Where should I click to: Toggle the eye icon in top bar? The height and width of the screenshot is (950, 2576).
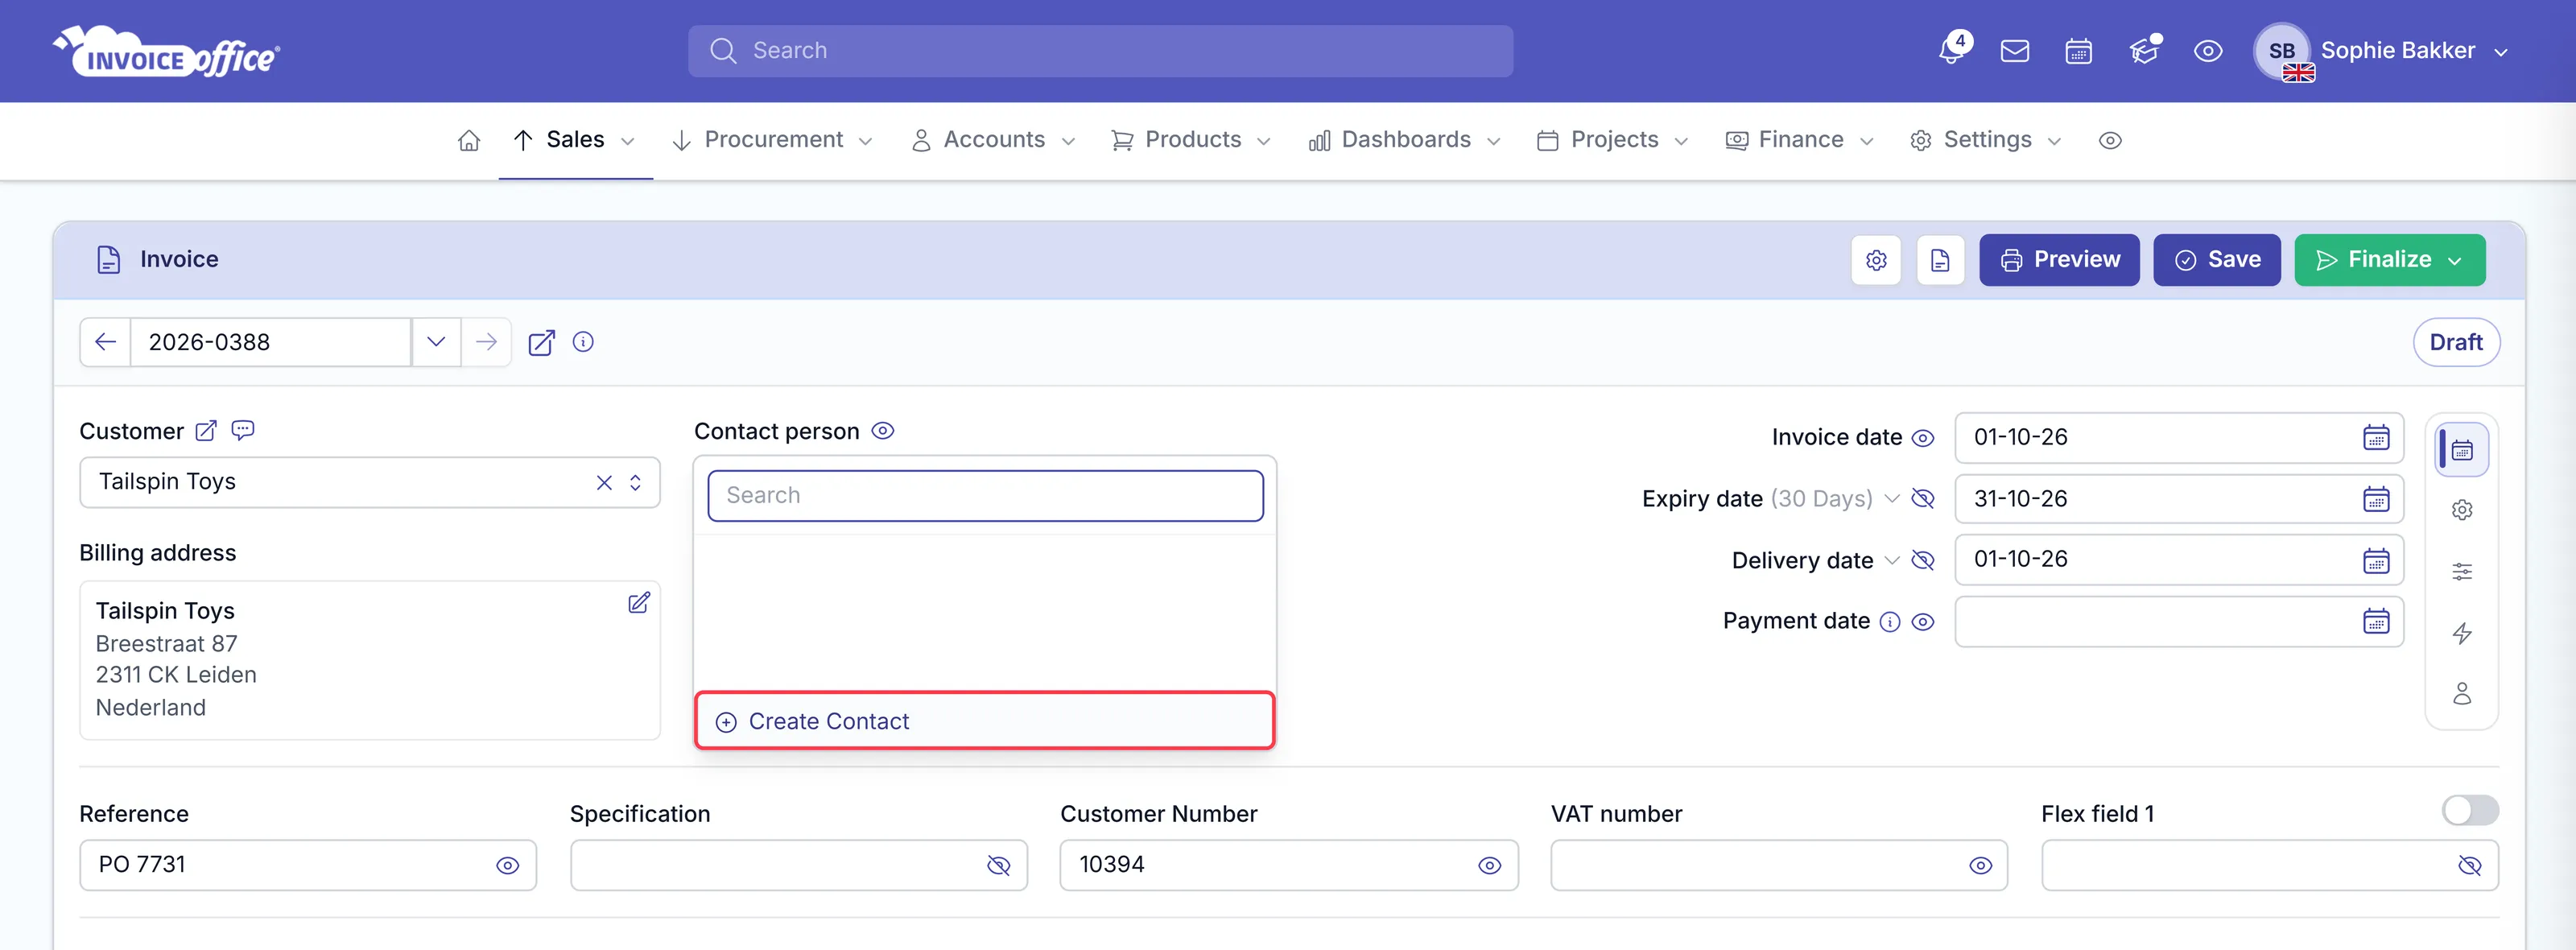click(2208, 51)
